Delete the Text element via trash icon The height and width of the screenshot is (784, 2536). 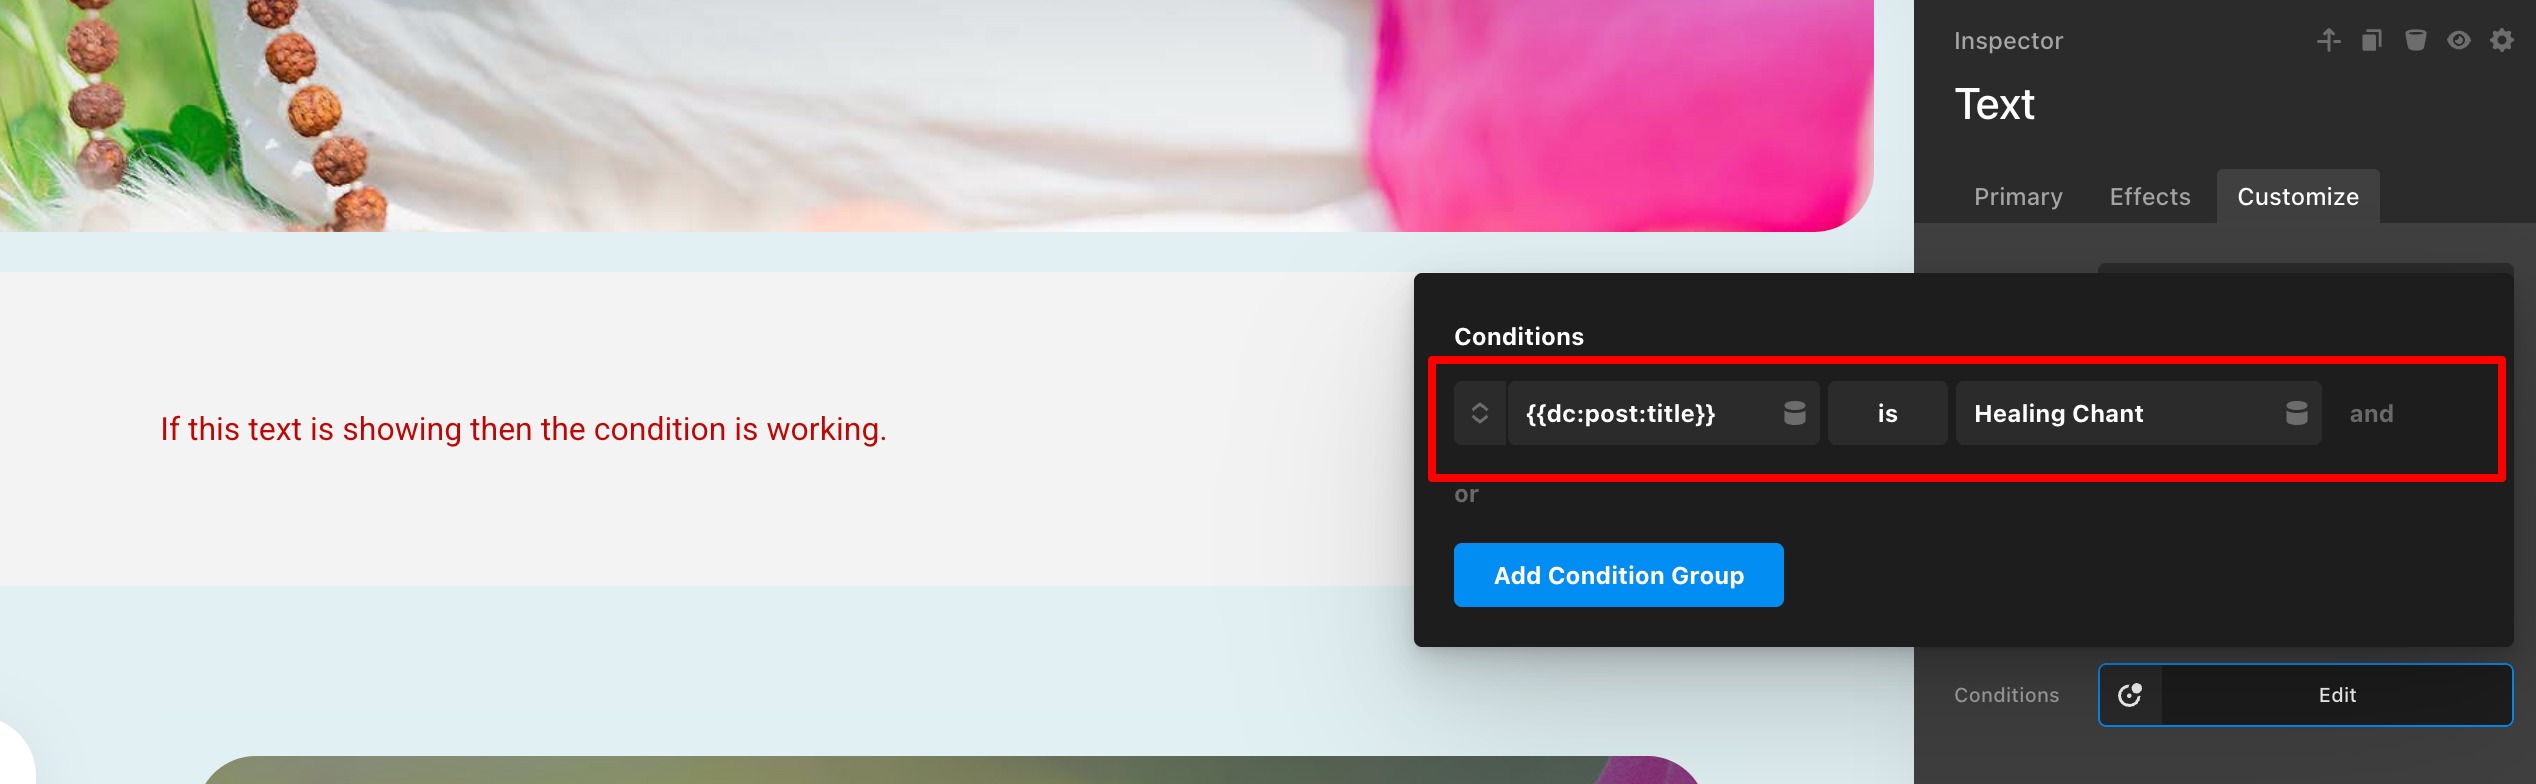point(2415,40)
